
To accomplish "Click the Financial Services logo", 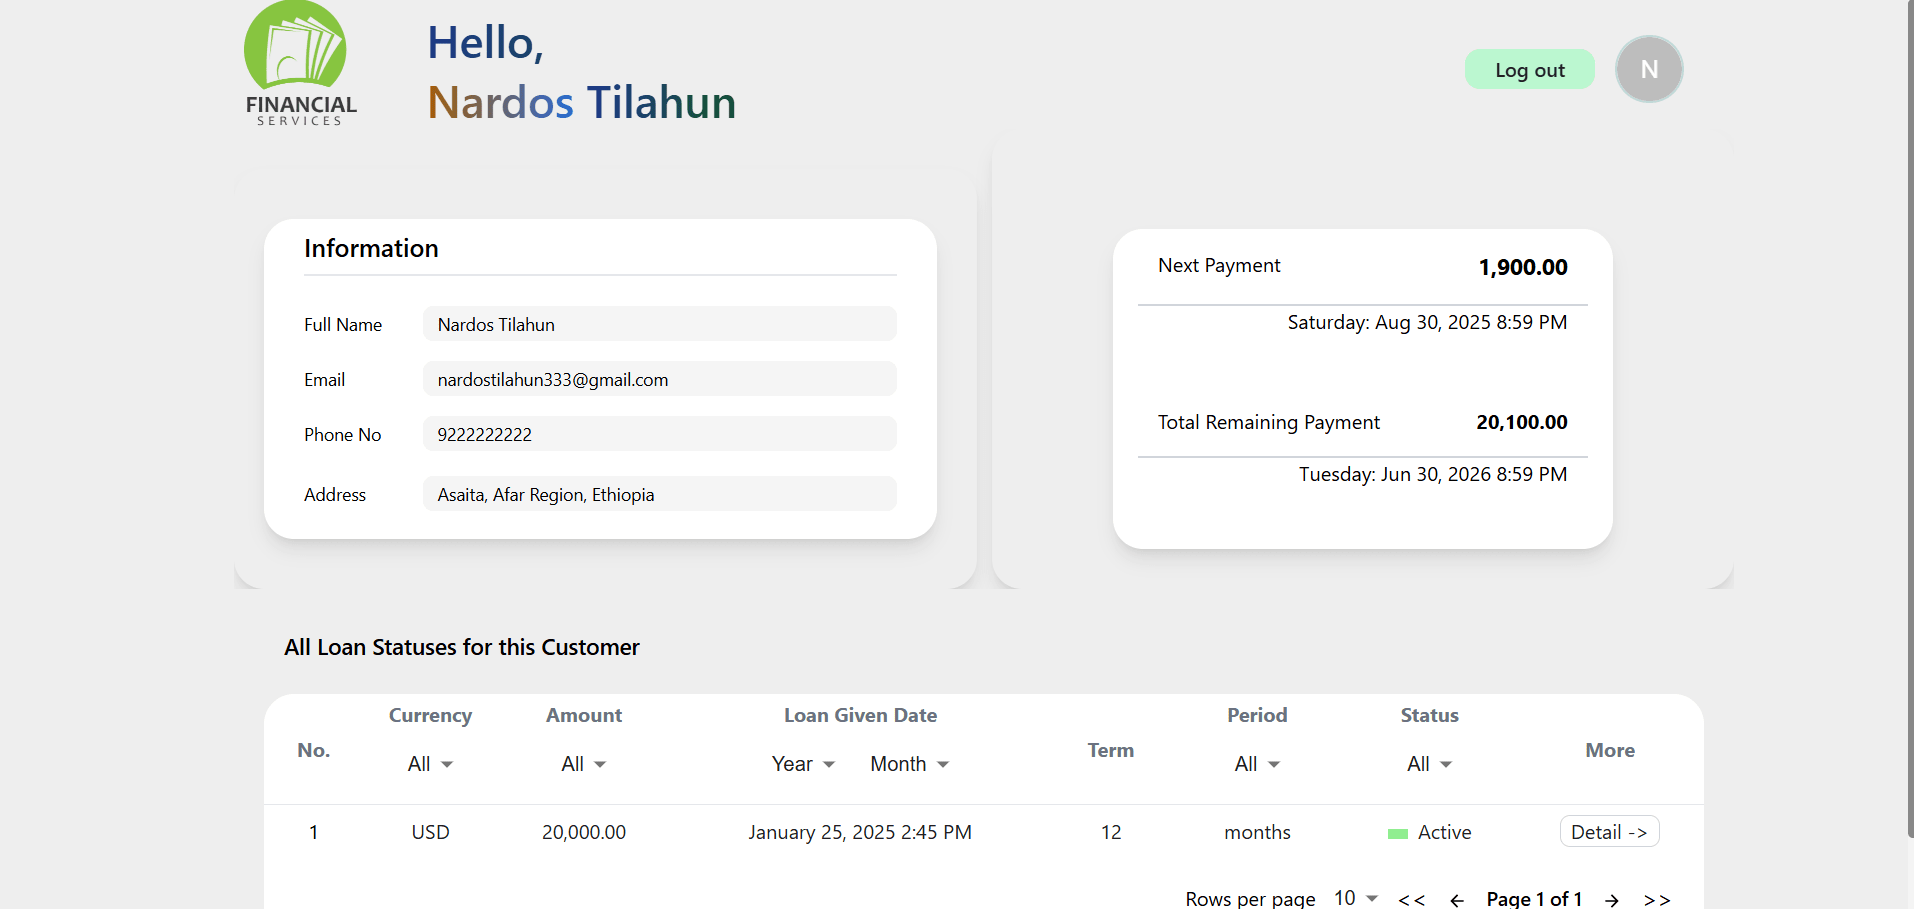I will coord(297,62).
